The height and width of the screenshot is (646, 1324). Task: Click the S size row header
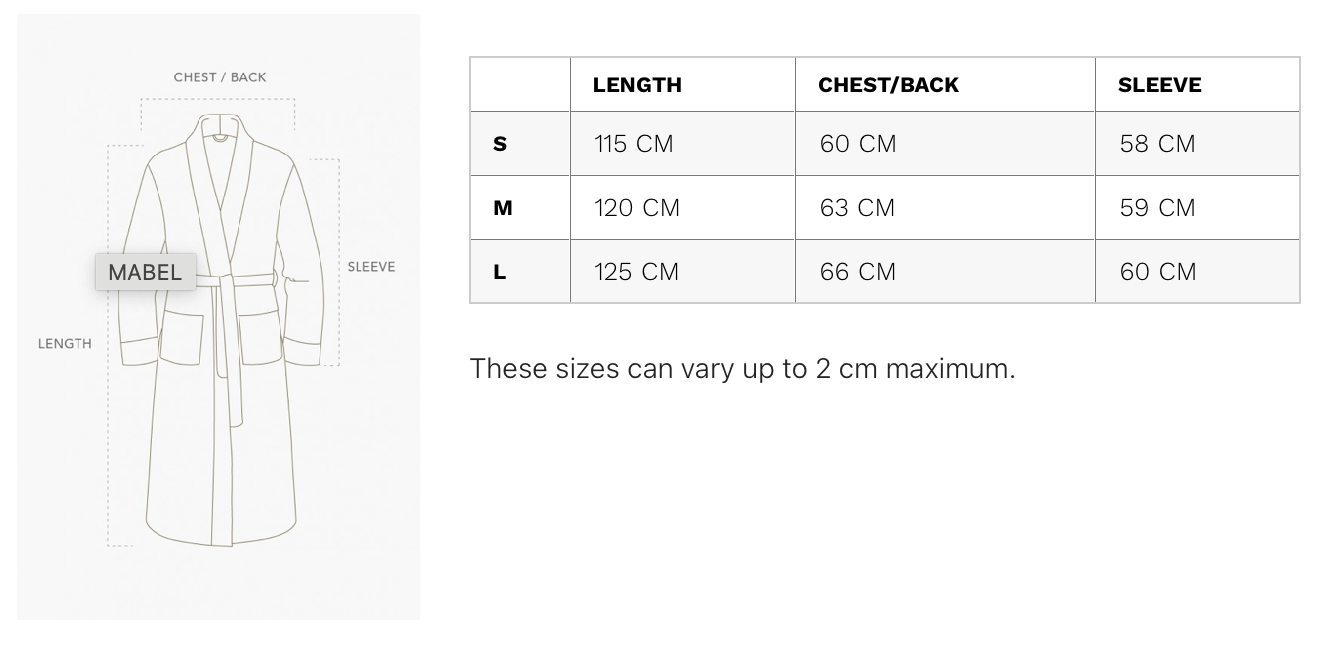tap(500, 144)
